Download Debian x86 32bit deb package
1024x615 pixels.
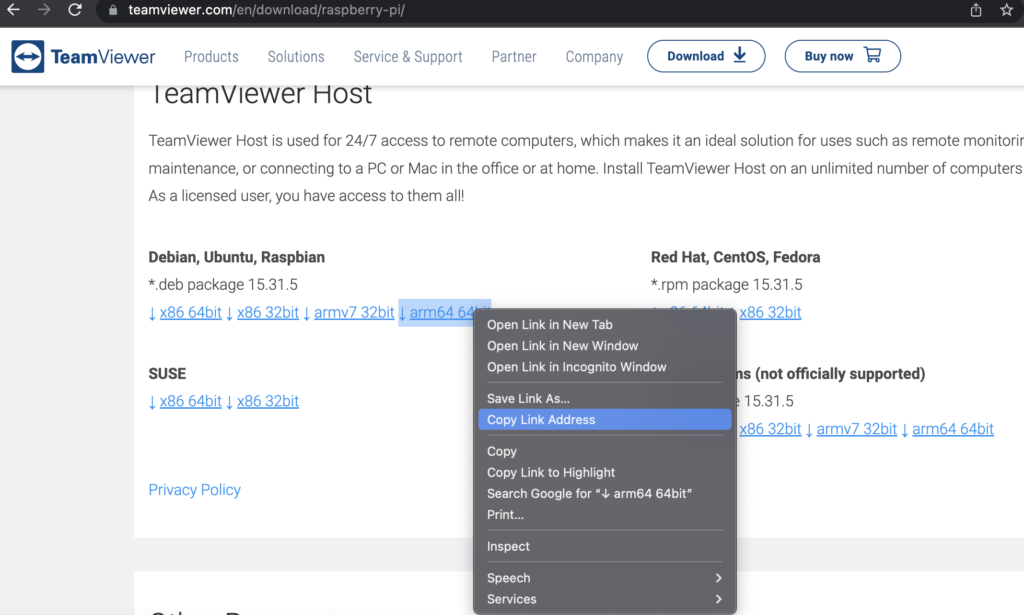point(268,313)
